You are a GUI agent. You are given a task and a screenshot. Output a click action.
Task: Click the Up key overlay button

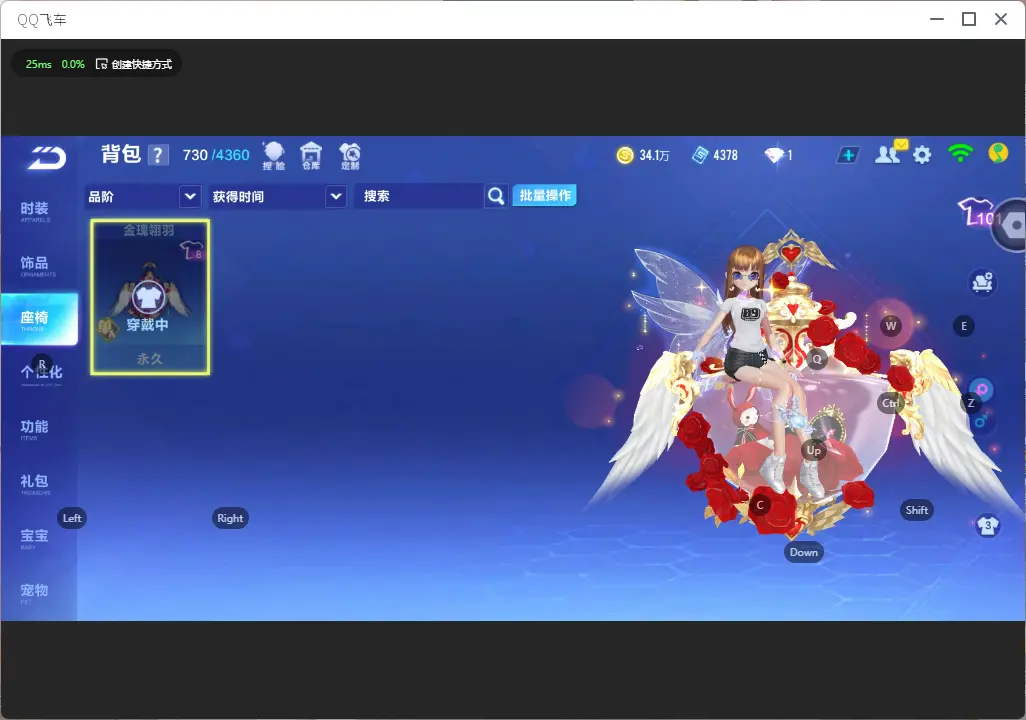[813, 450]
